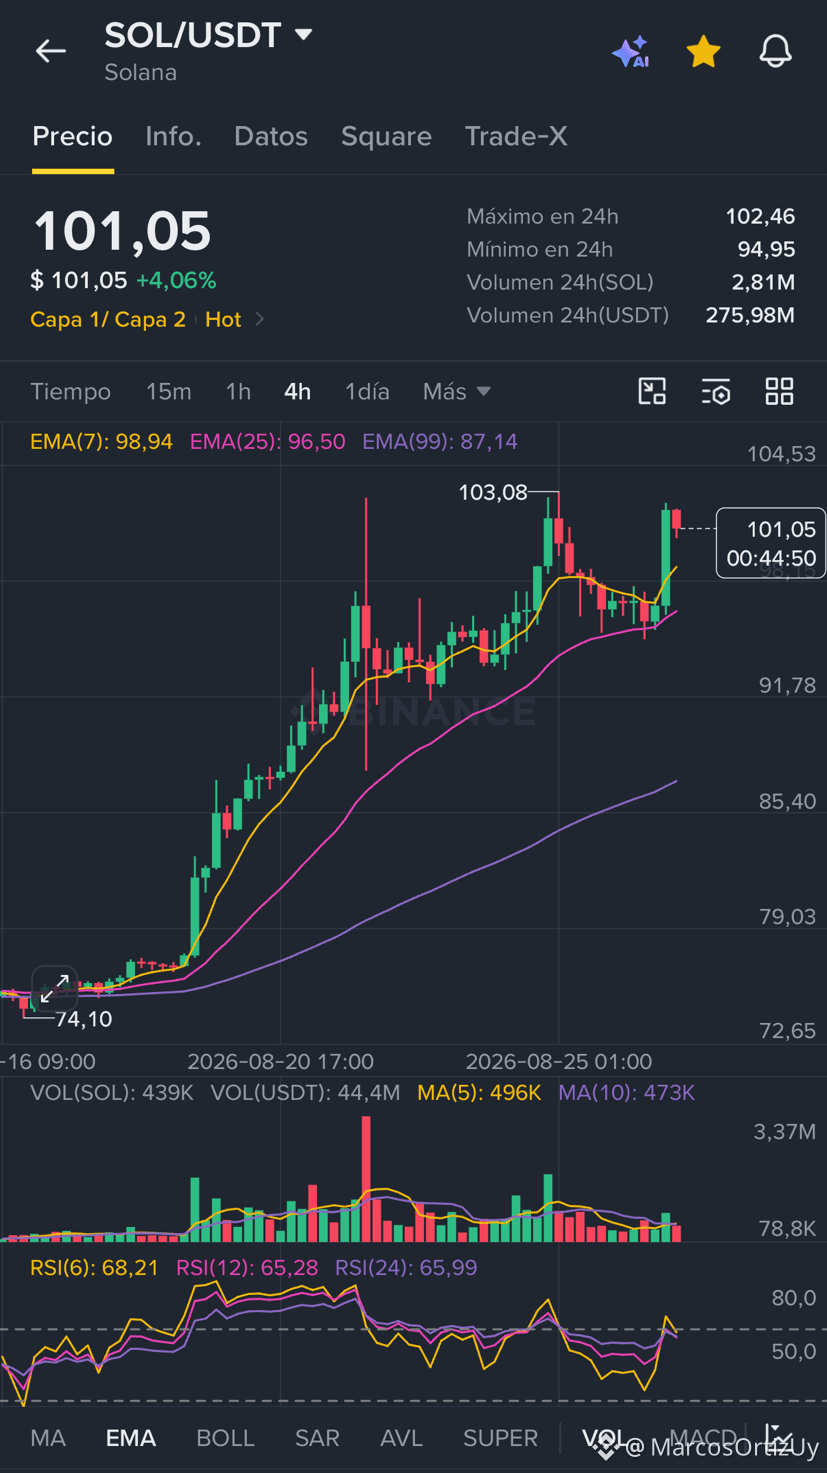Toggle the SAR indicator
Screen dimensions: 827x1473
coord(317,1438)
